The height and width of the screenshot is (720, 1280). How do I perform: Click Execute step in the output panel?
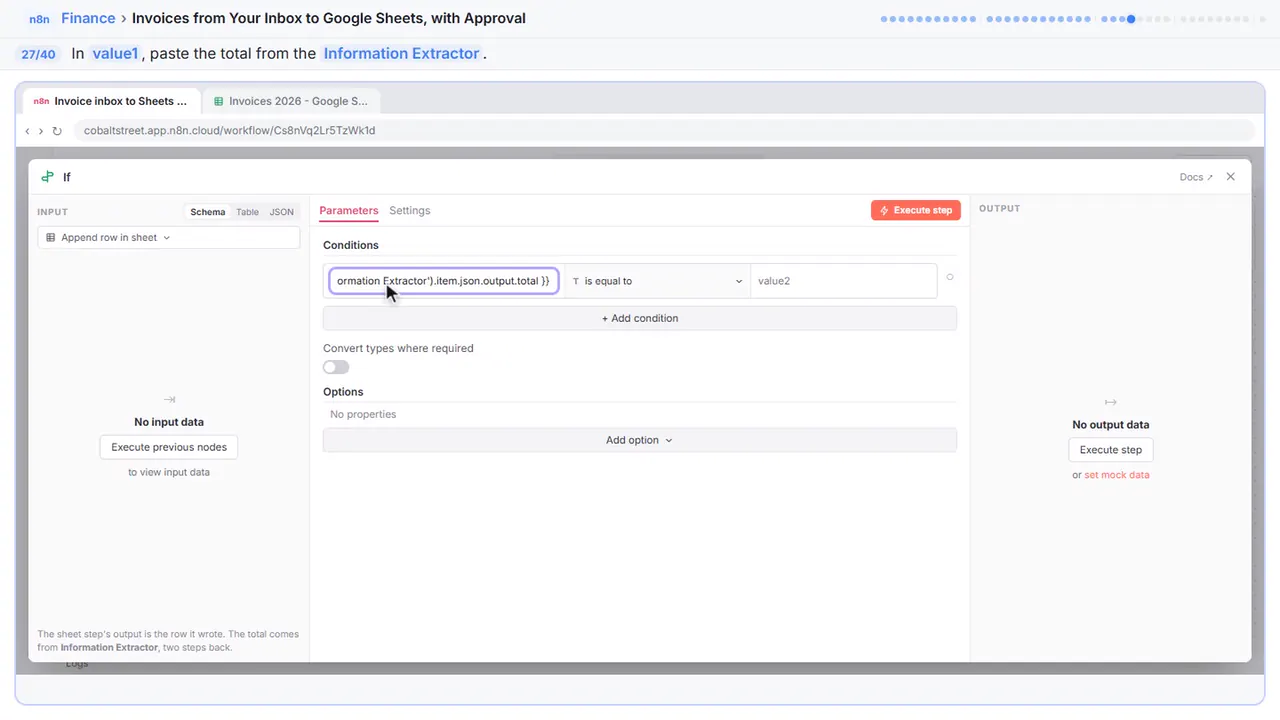pyautogui.click(x=1111, y=450)
